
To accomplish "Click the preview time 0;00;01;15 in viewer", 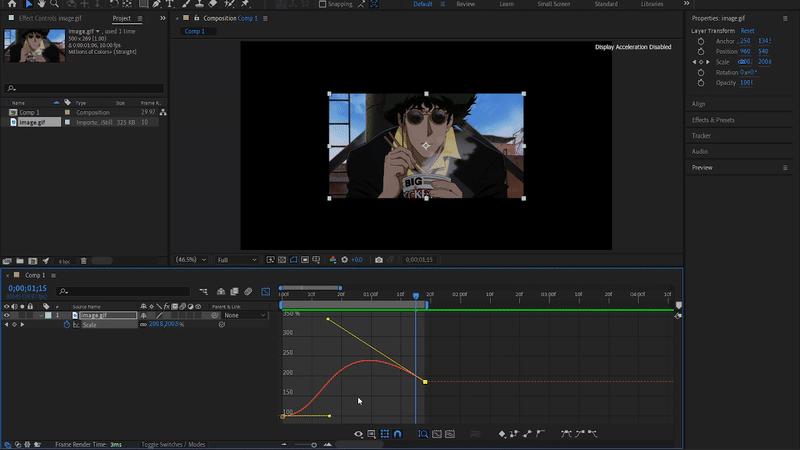I will (x=419, y=260).
